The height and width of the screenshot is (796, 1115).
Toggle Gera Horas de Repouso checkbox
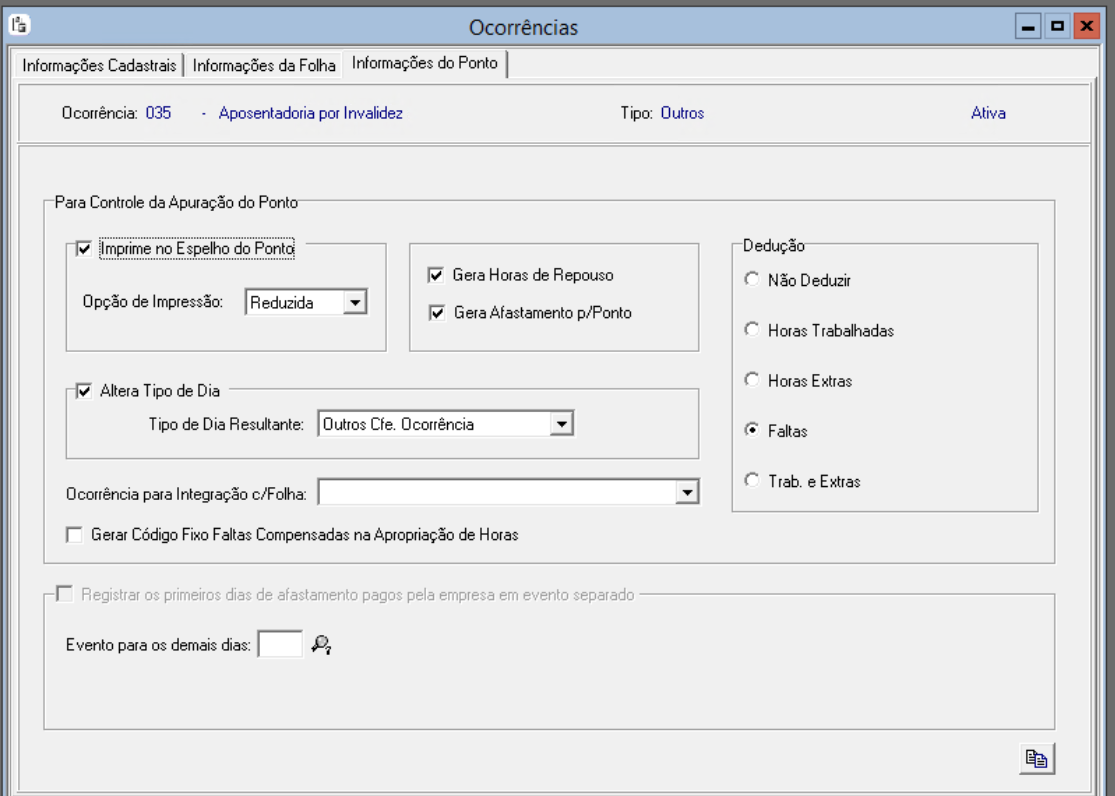click(436, 275)
